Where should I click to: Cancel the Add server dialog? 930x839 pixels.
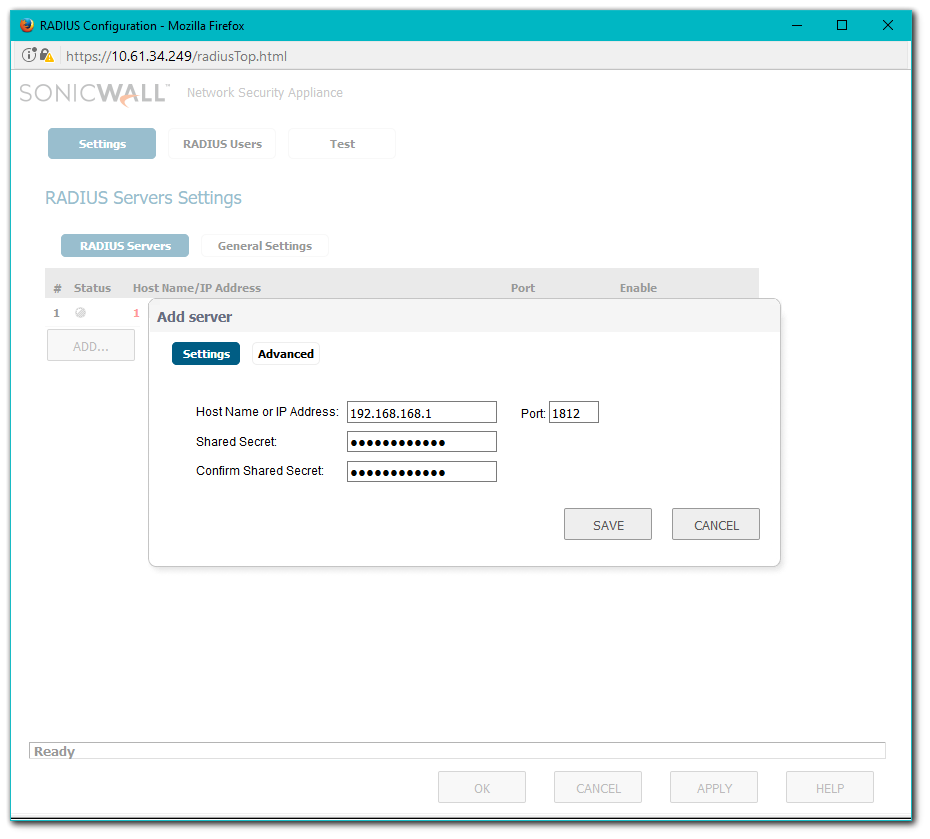pos(716,525)
